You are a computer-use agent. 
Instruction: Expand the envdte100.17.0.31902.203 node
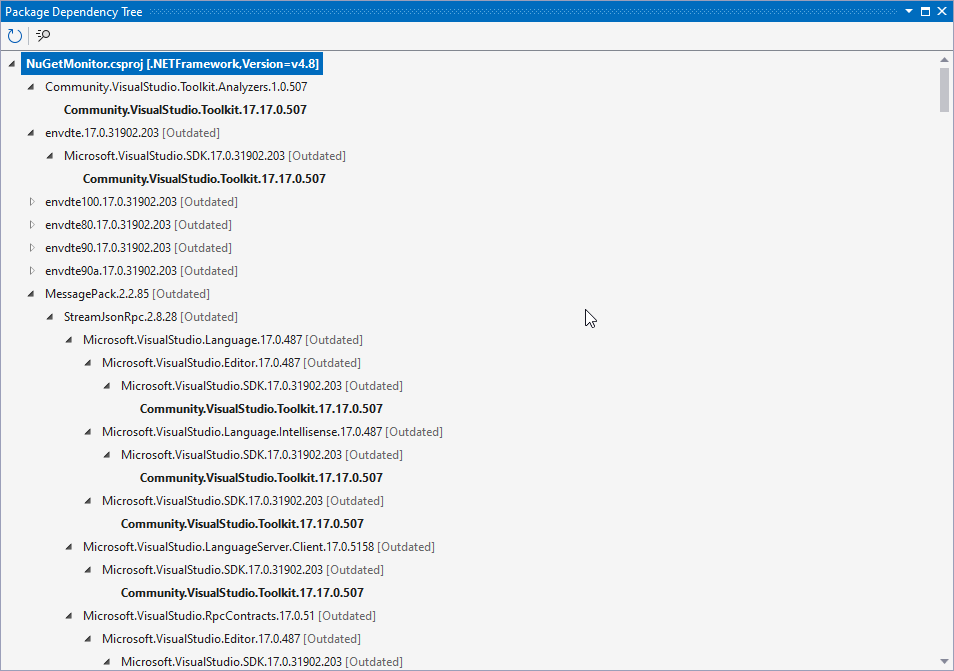point(32,201)
